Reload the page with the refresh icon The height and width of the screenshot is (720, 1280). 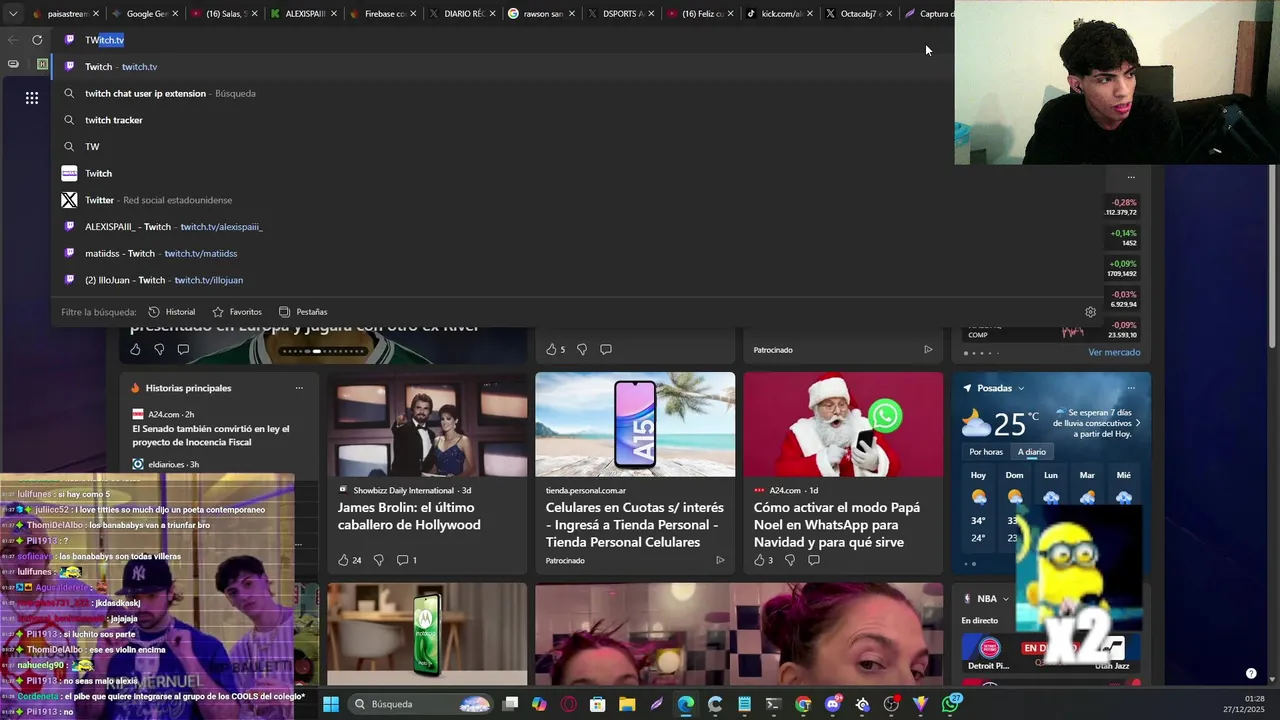click(x=37, y=40)
